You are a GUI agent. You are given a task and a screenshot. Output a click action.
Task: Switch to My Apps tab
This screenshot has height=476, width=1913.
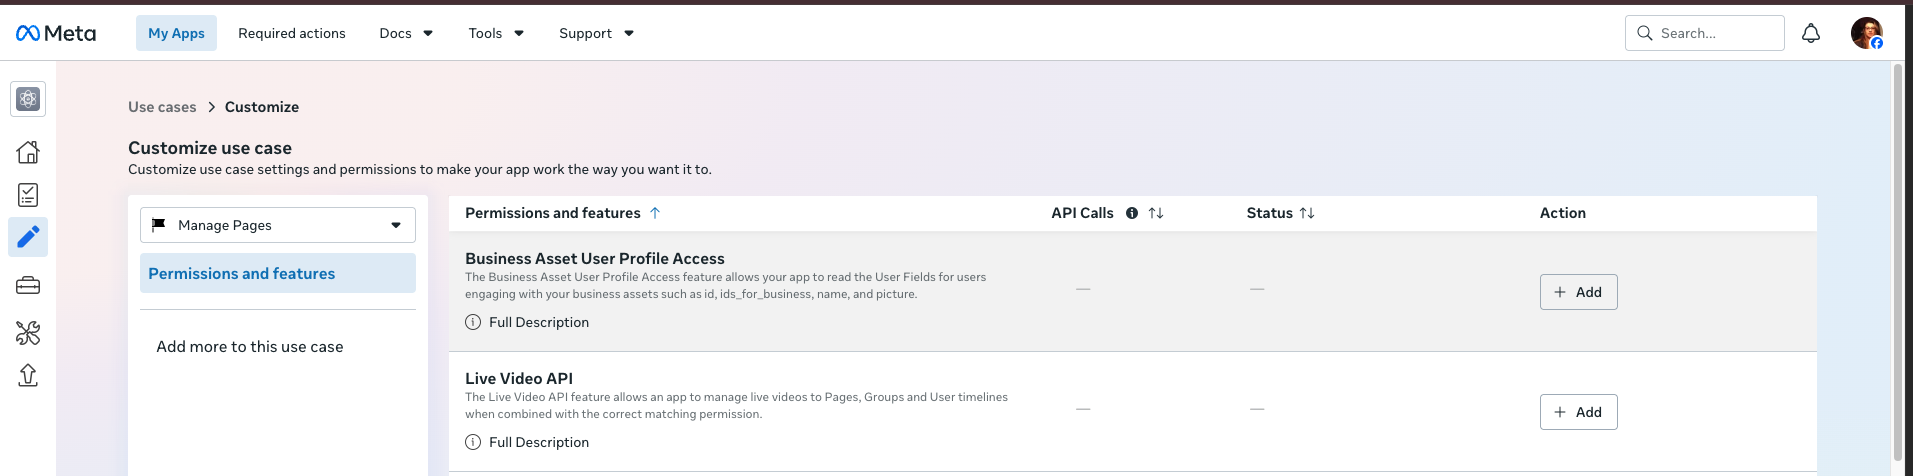pyautogui.click(x=176, y=33)
